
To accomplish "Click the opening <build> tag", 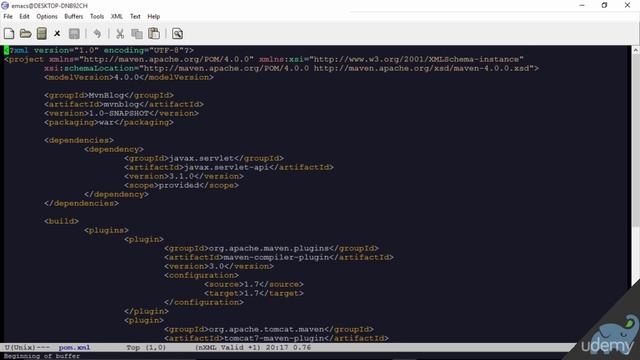I will [61, 221].
